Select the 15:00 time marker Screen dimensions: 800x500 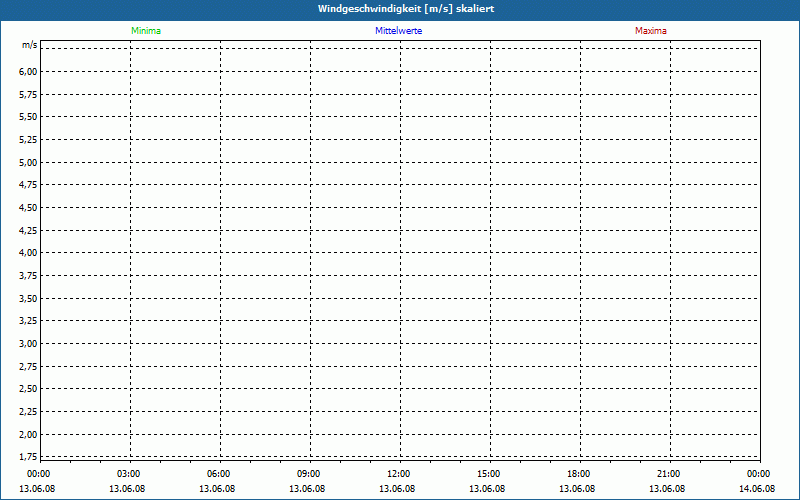coord(489,474)
